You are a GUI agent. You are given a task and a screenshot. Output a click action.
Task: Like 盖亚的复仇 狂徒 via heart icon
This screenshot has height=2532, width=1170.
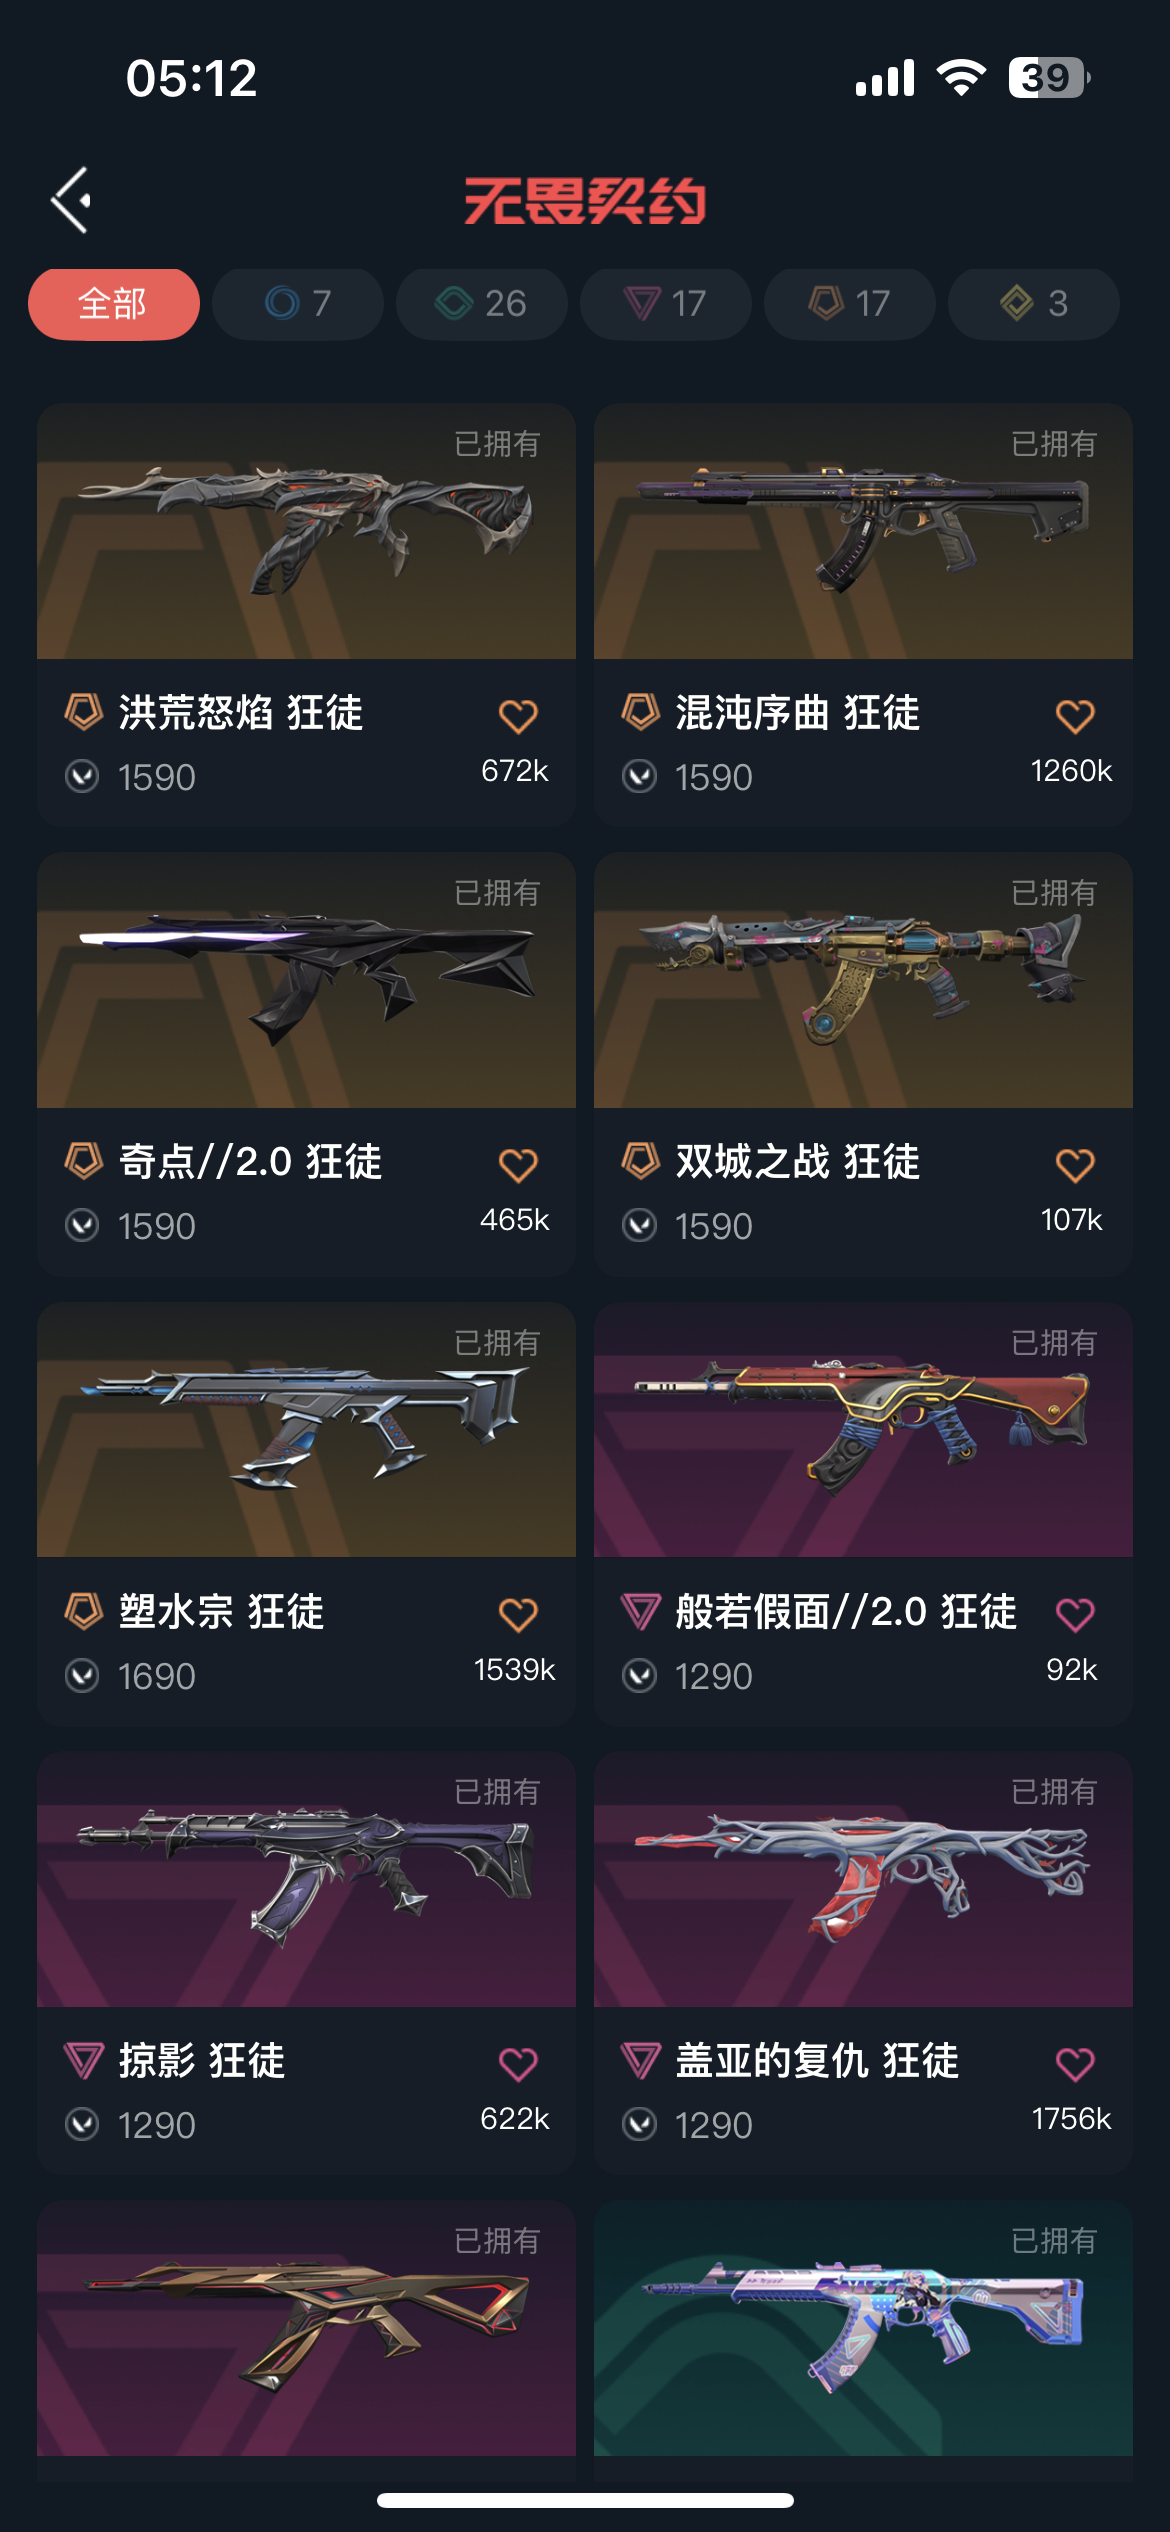[1075, 2063]
